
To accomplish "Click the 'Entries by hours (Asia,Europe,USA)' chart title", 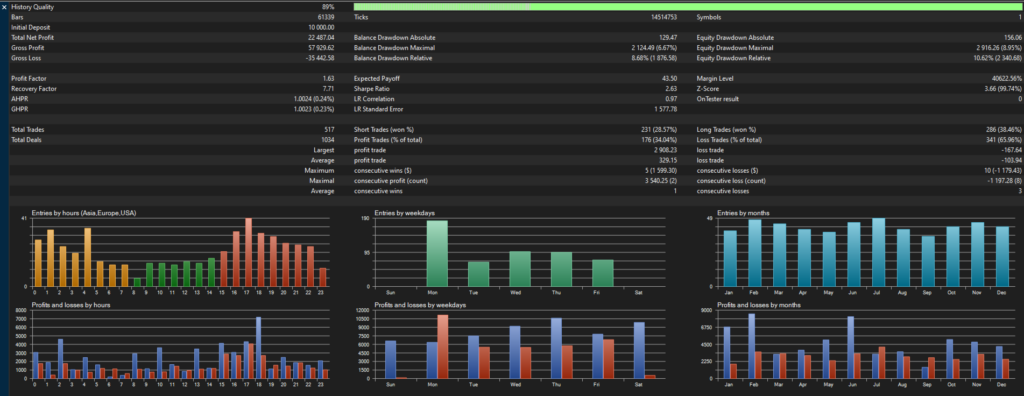I will point(84,213).
